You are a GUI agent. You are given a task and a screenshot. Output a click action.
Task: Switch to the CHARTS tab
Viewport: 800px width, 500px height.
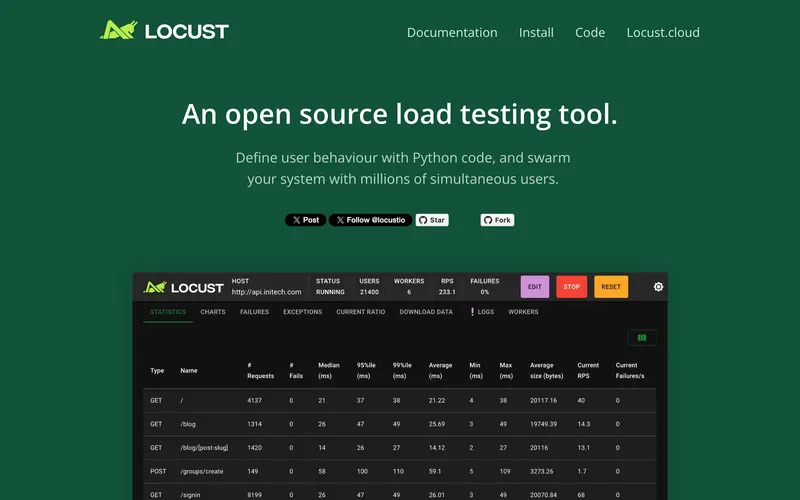click(213, 312)
